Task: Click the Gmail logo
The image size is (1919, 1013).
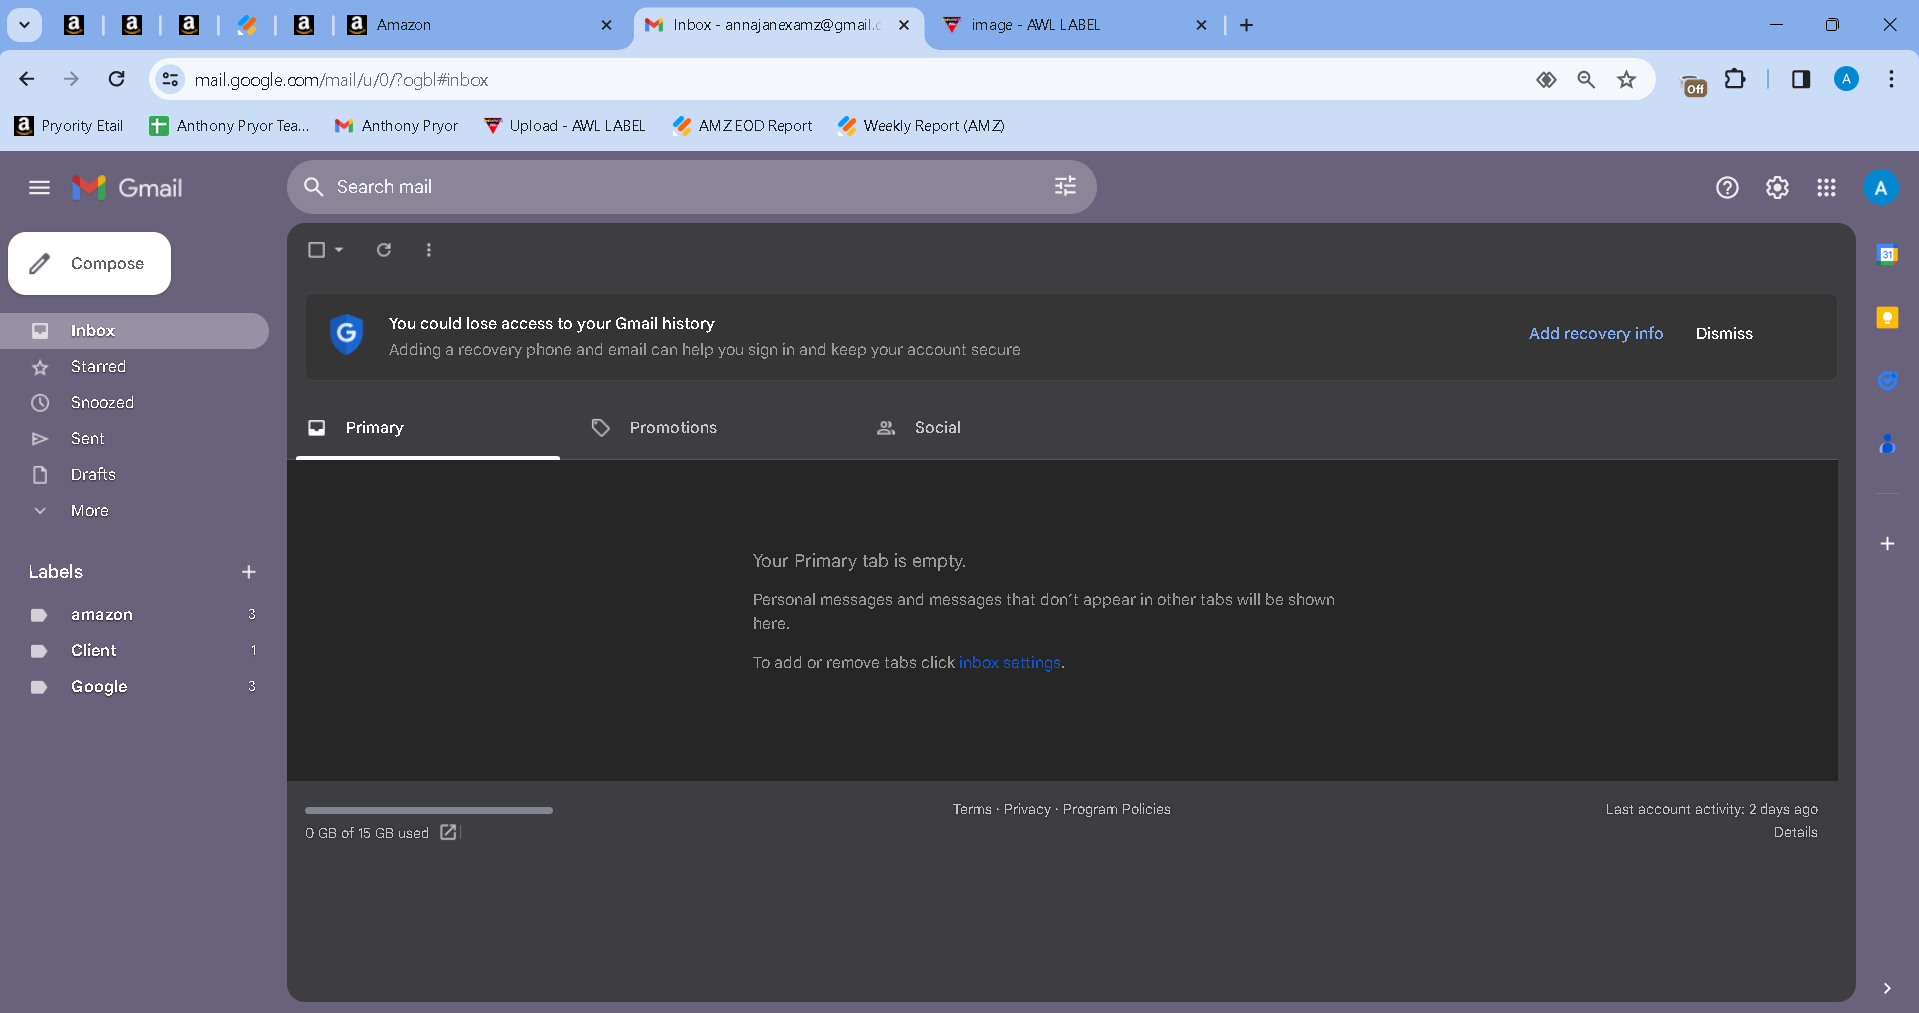Action: [127, 187]
